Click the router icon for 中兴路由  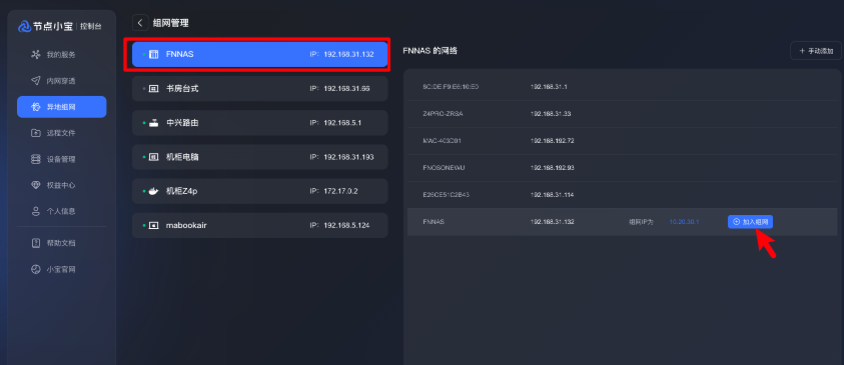(x=153, y=123)
